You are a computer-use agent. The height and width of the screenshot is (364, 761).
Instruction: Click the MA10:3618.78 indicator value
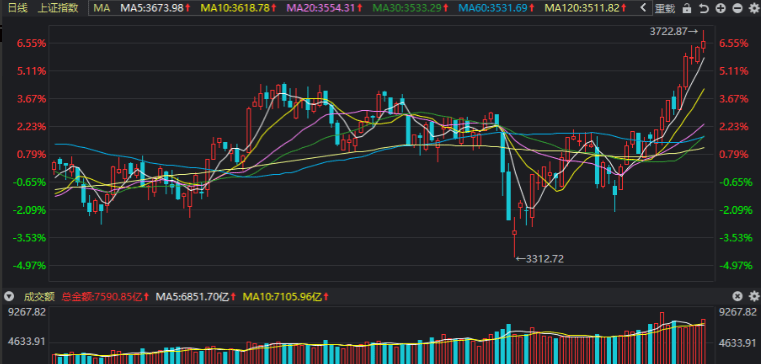point(235,8)
